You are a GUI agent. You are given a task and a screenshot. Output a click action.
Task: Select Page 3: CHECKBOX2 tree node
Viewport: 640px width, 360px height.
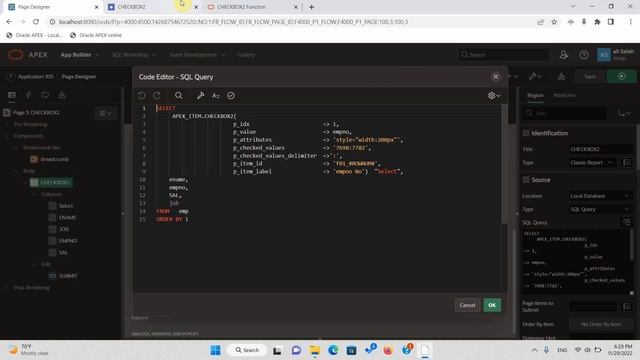(x=36, y=113)
